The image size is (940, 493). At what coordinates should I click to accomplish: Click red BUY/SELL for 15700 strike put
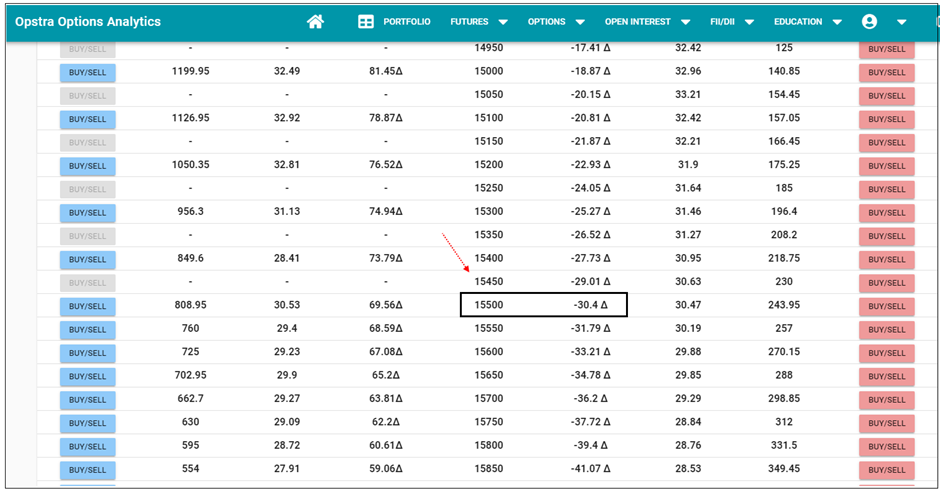(886, 400)
